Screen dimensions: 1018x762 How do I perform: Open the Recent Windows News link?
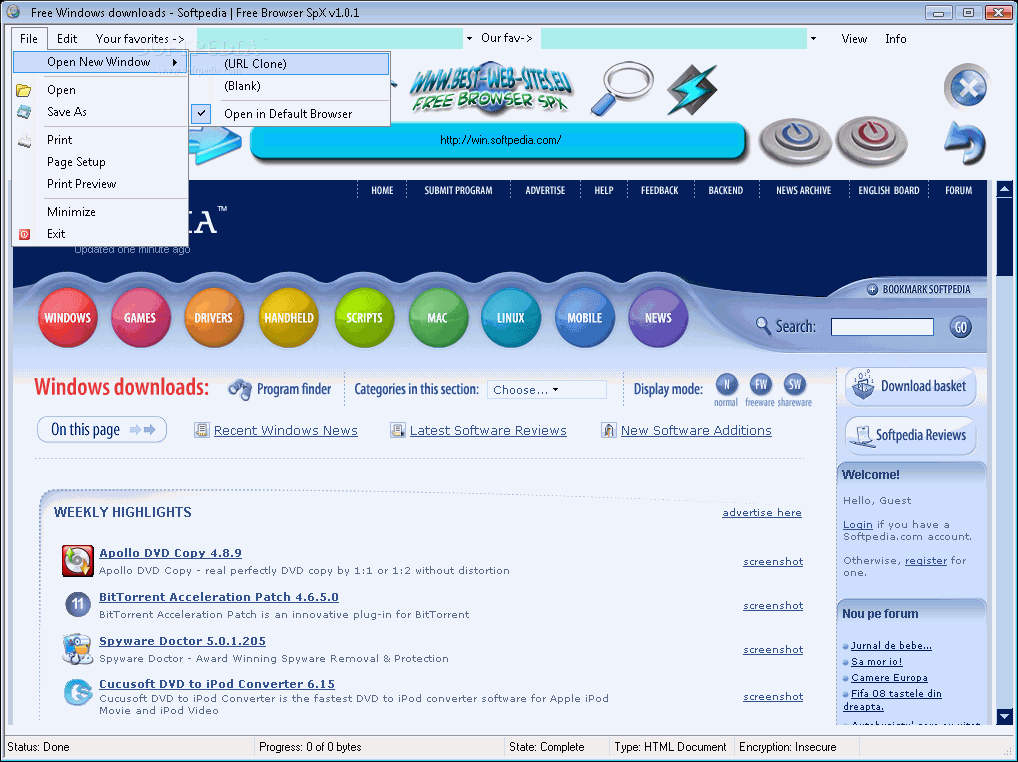pos(286,430)
